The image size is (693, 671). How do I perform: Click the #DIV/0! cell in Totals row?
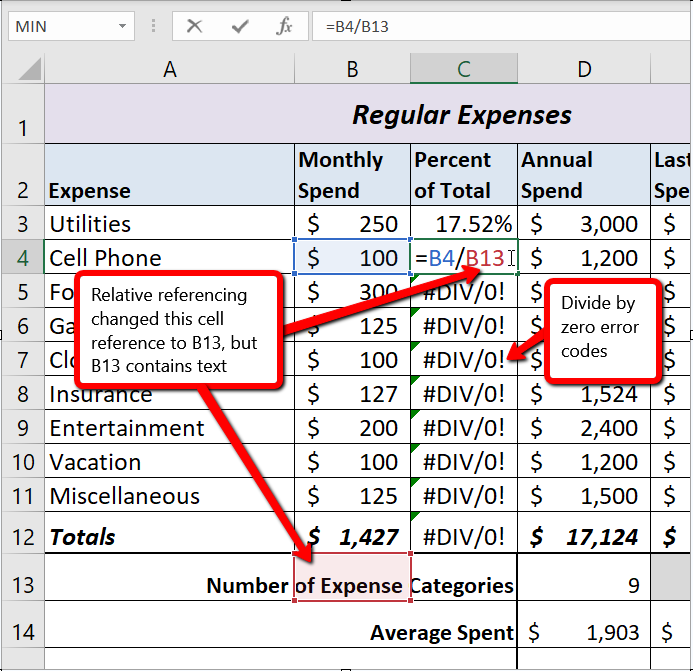pyautogui.click(x=464, y=533)
